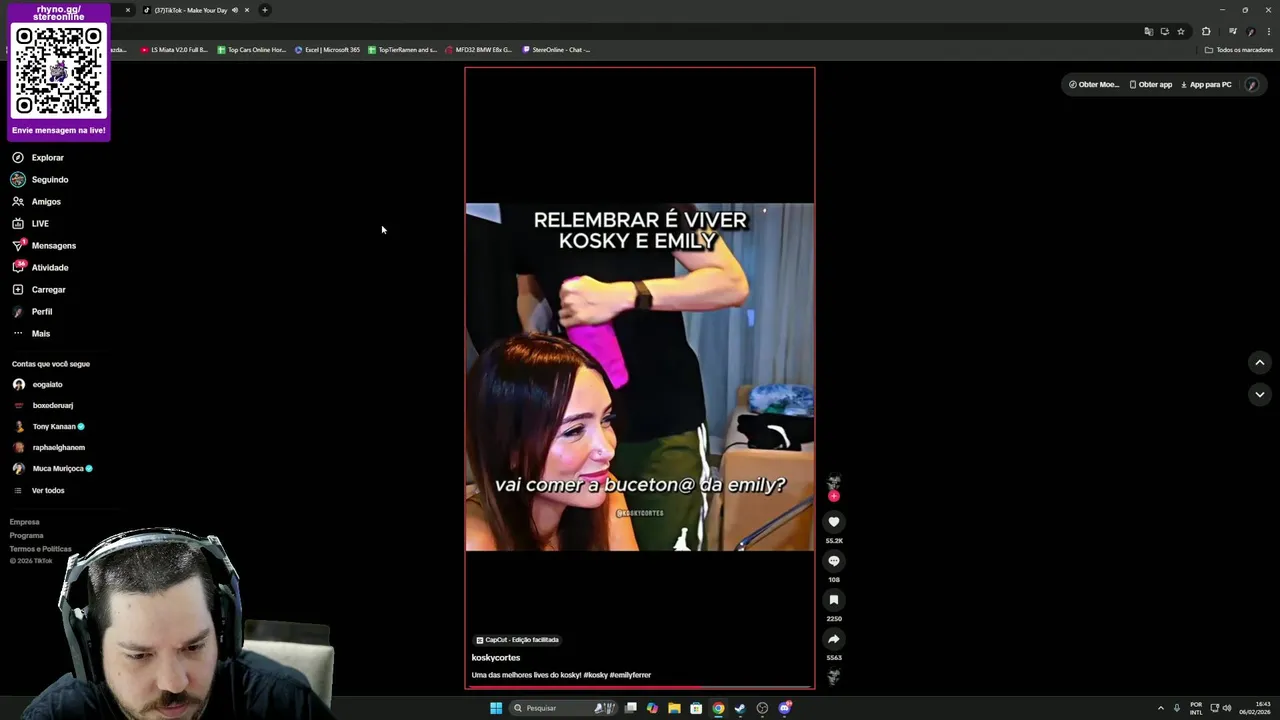Open boxederuarj followed account
The image size is (1280, 720).
(x=43, y=406)
